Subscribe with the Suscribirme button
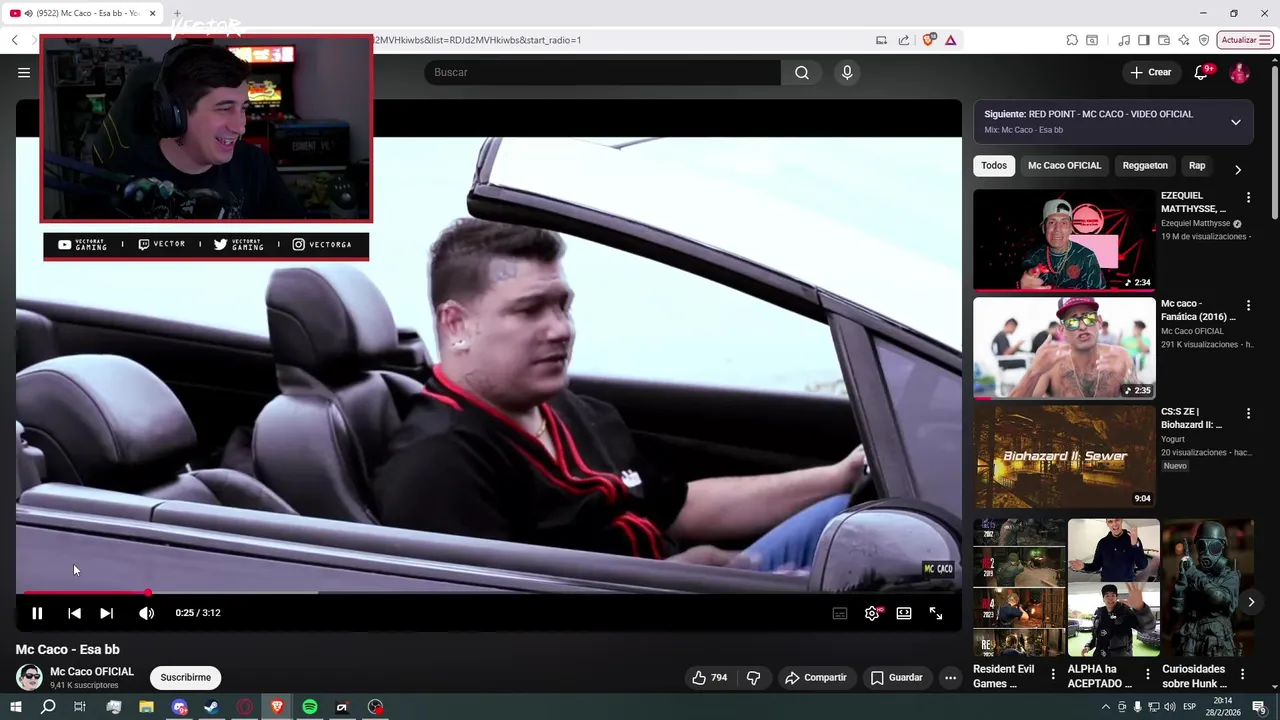This screenshot has width=1280, height=720. point(186,677)
